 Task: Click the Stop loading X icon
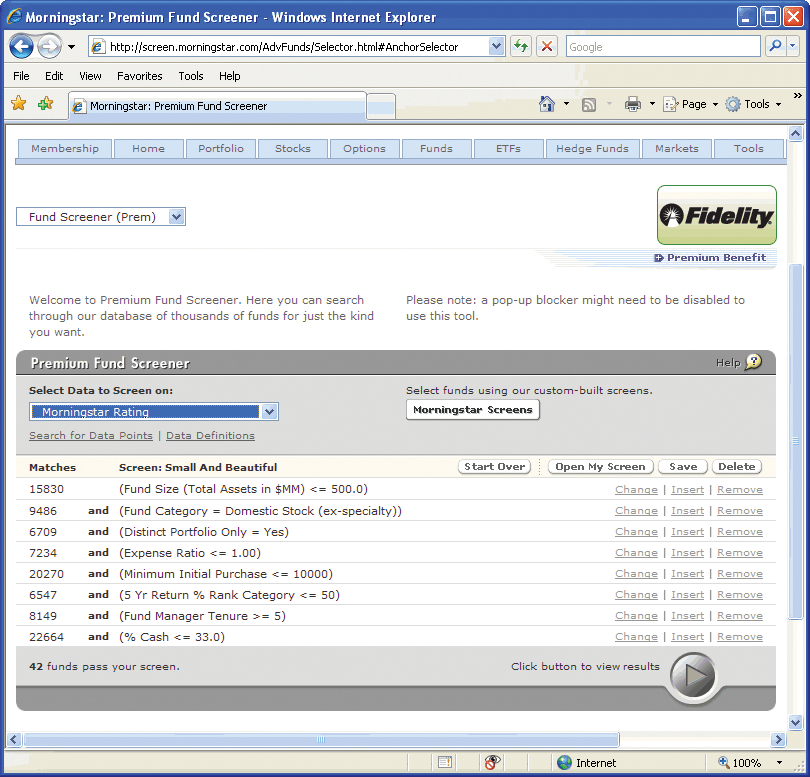[x=546, y=46]
